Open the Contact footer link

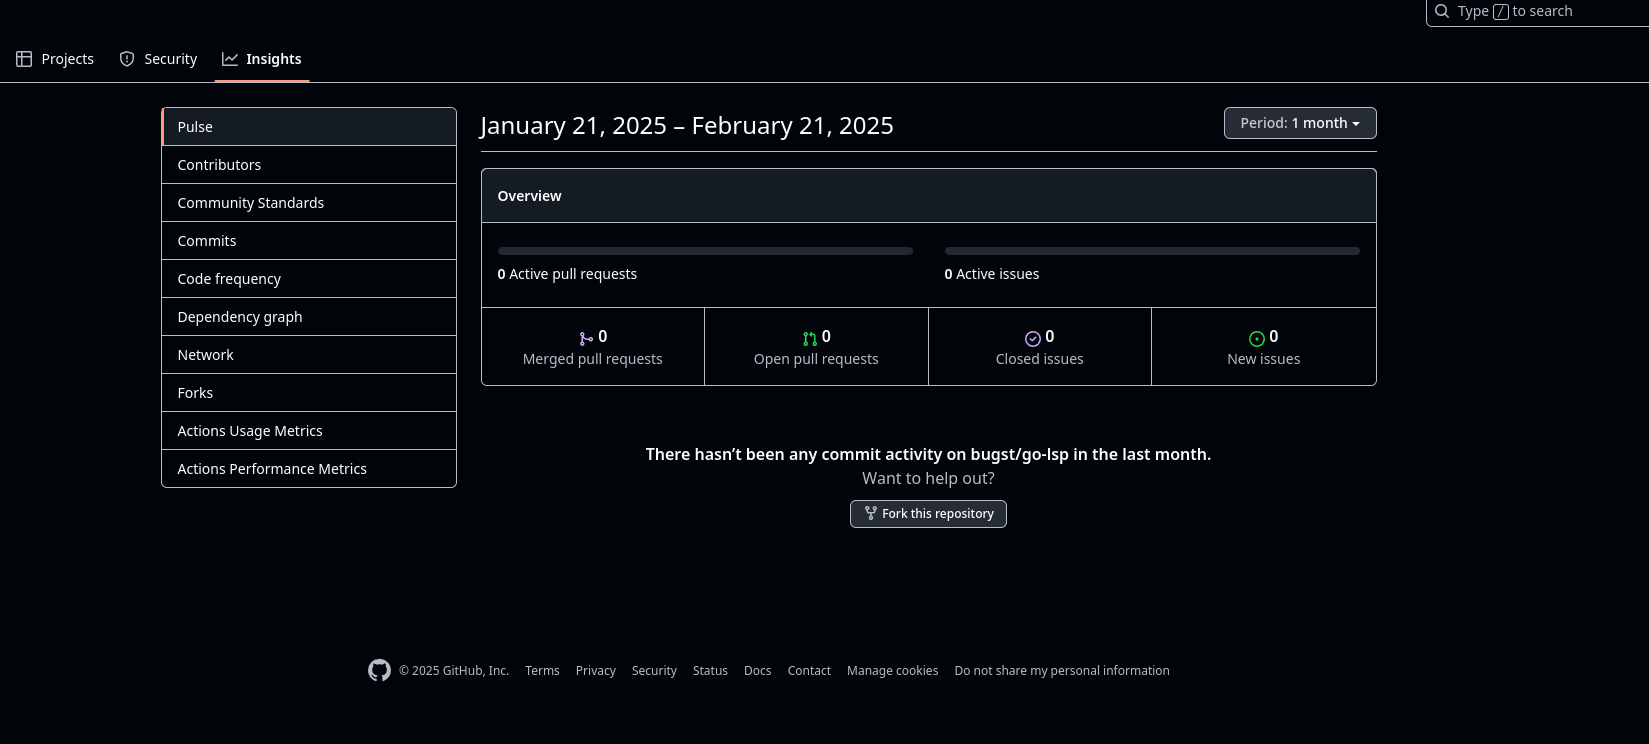point(809,671)
